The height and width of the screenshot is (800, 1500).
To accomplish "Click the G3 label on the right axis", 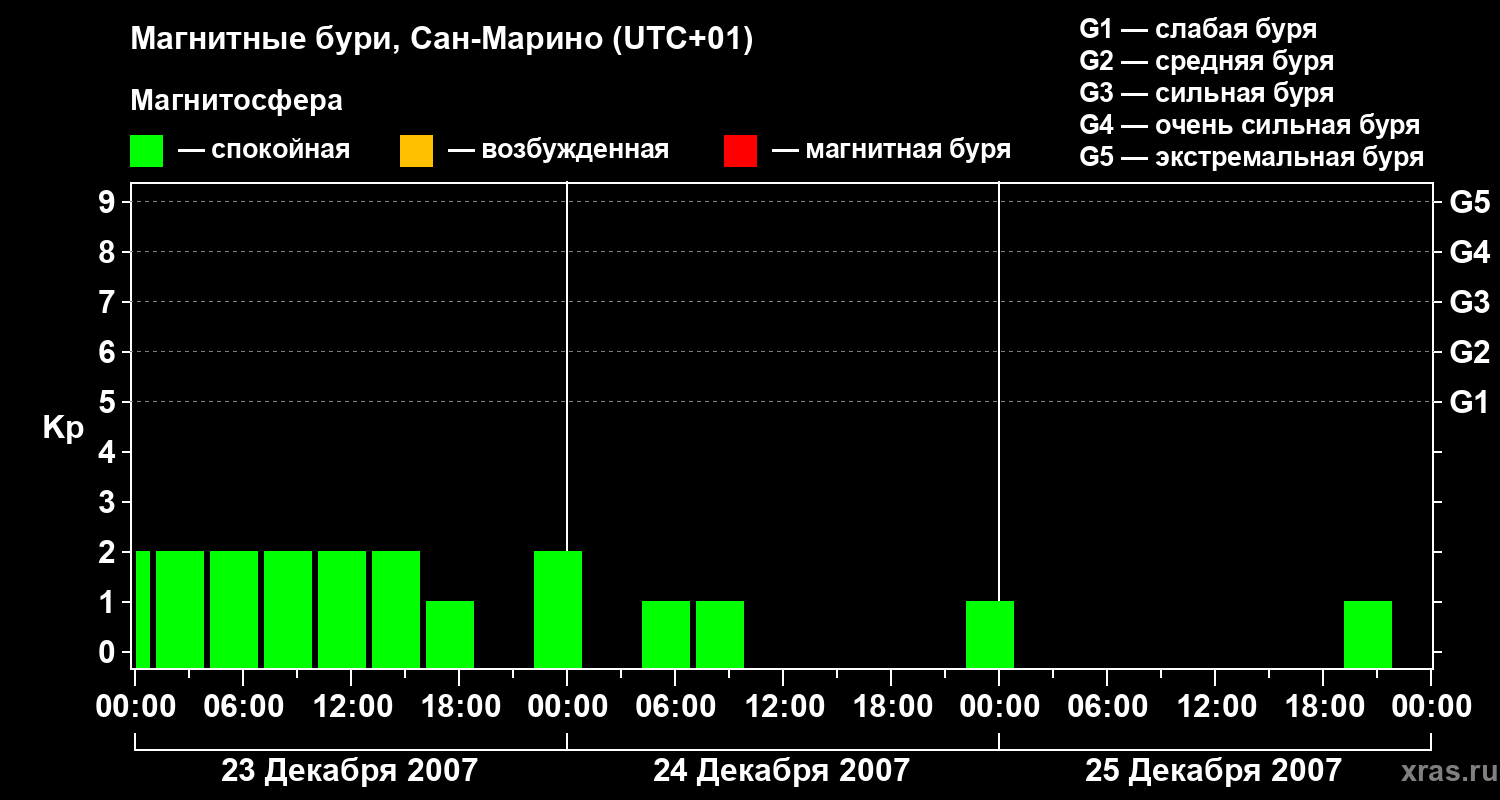I will click(x=1469, y=302).
